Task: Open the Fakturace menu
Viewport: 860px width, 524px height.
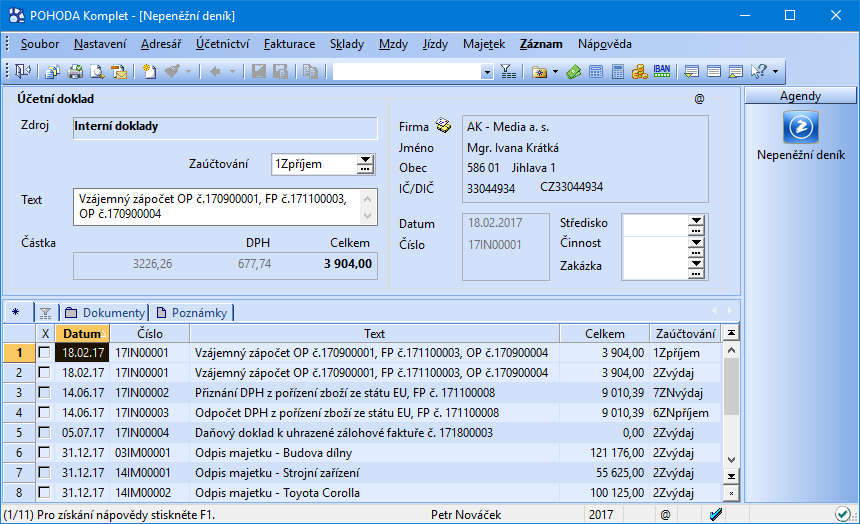Action: [x=289, y=44]
